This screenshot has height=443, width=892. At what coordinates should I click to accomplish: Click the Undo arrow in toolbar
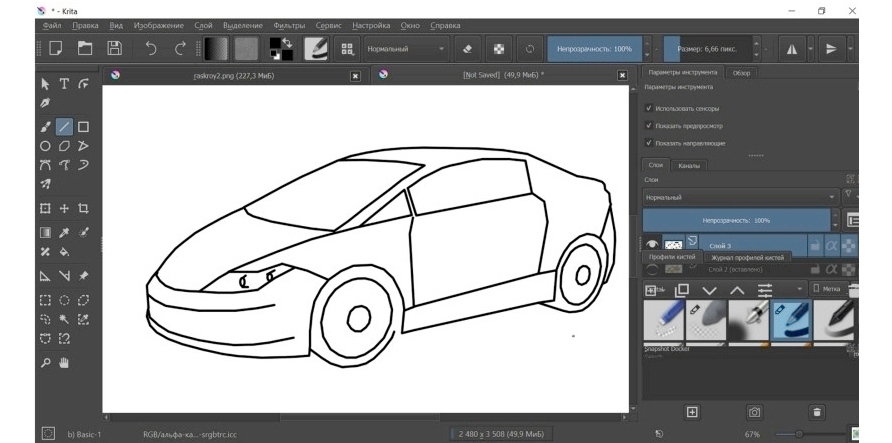click(151, 48)
